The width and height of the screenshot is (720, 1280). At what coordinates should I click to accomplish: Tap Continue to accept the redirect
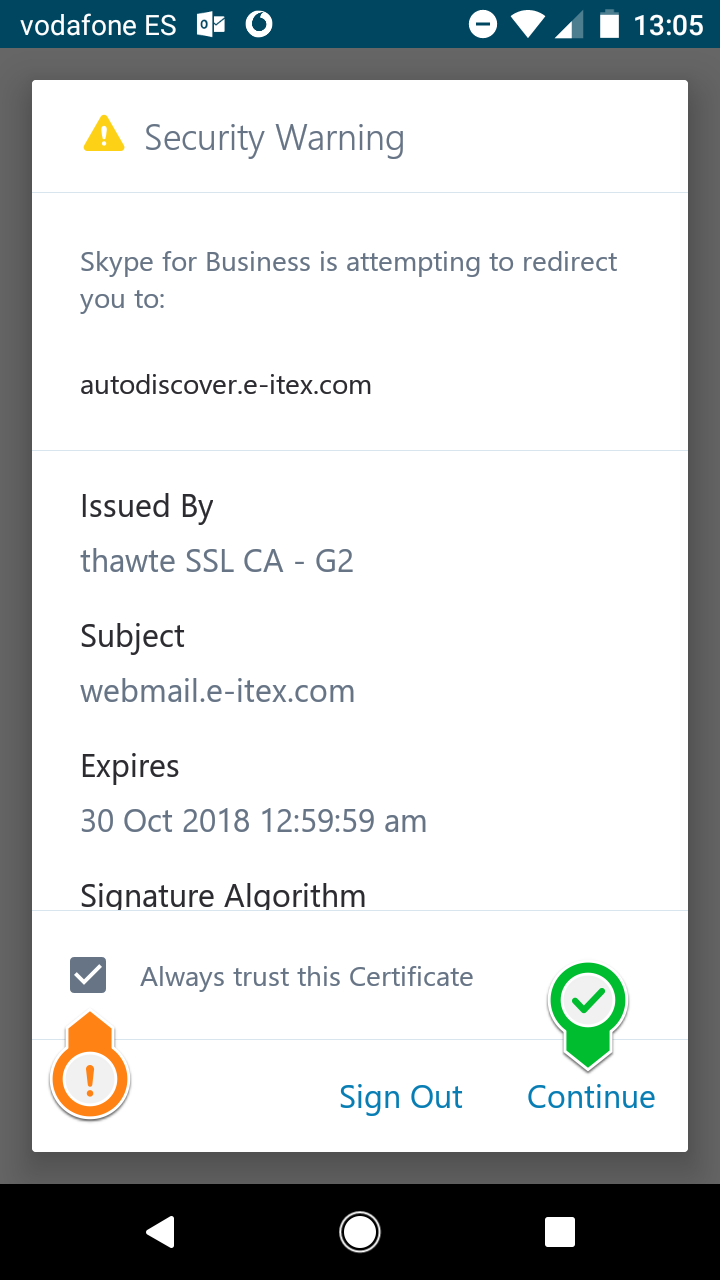591,1097
